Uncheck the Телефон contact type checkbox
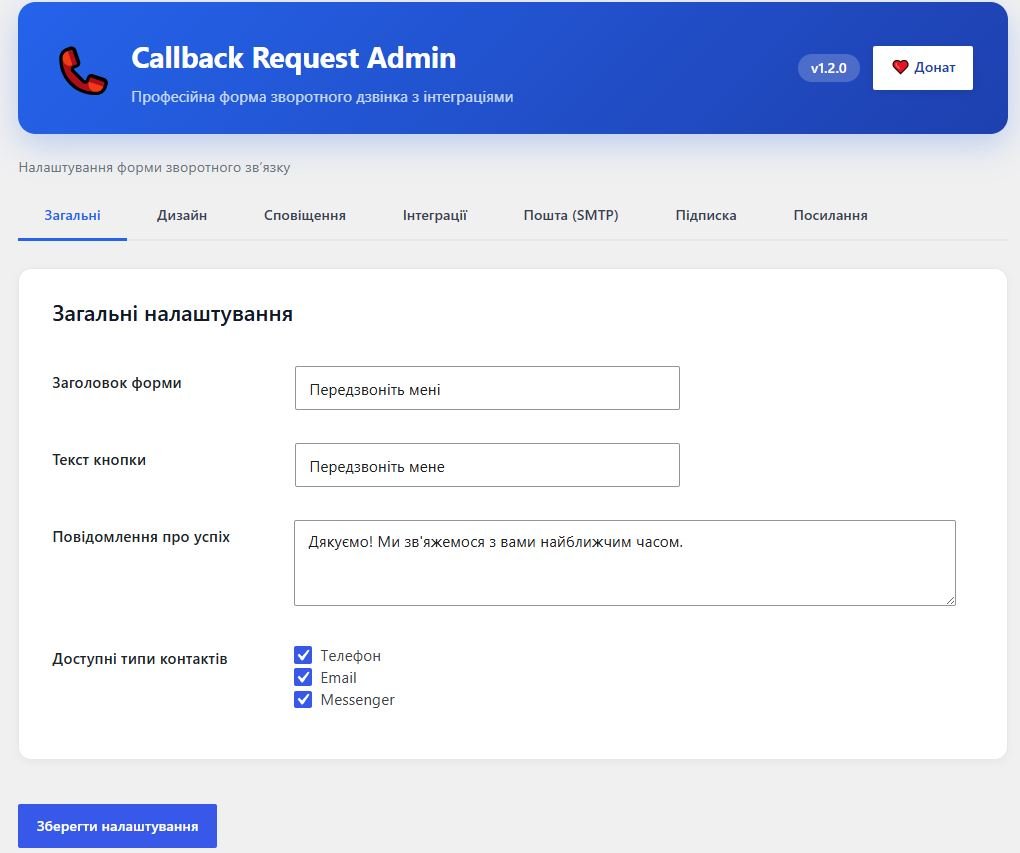The height and width of the screenshot is (853, 1020). [302, 655]
